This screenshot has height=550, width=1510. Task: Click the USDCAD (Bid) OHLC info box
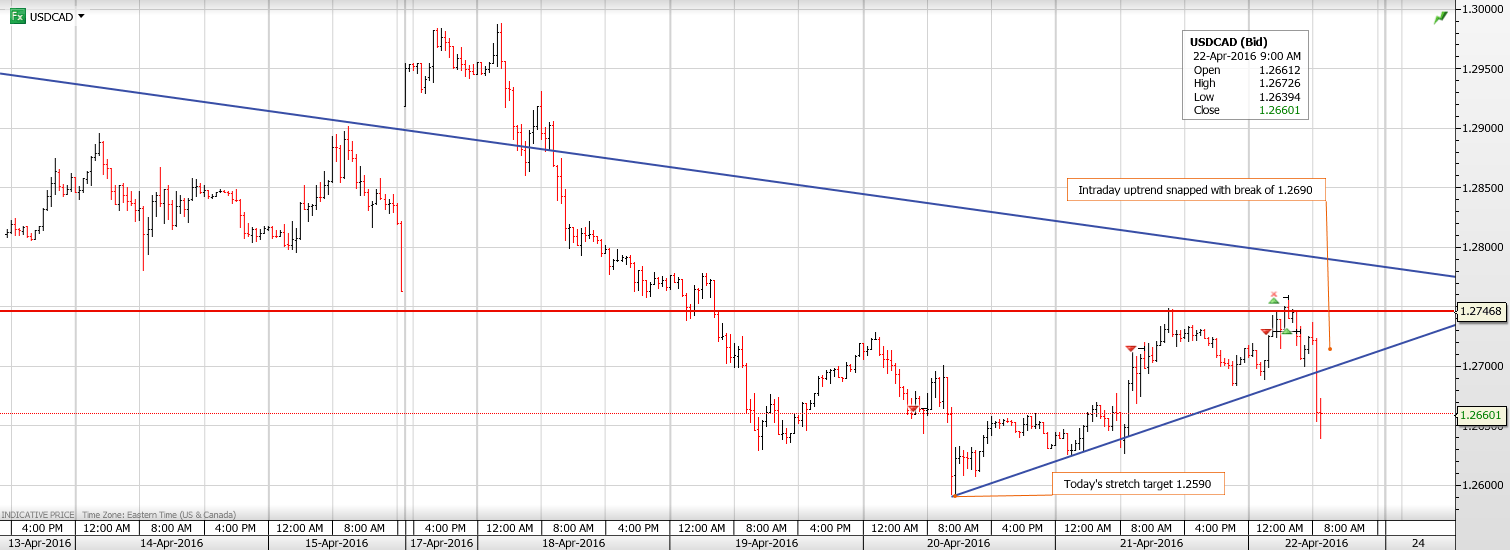click(1245, 76)
